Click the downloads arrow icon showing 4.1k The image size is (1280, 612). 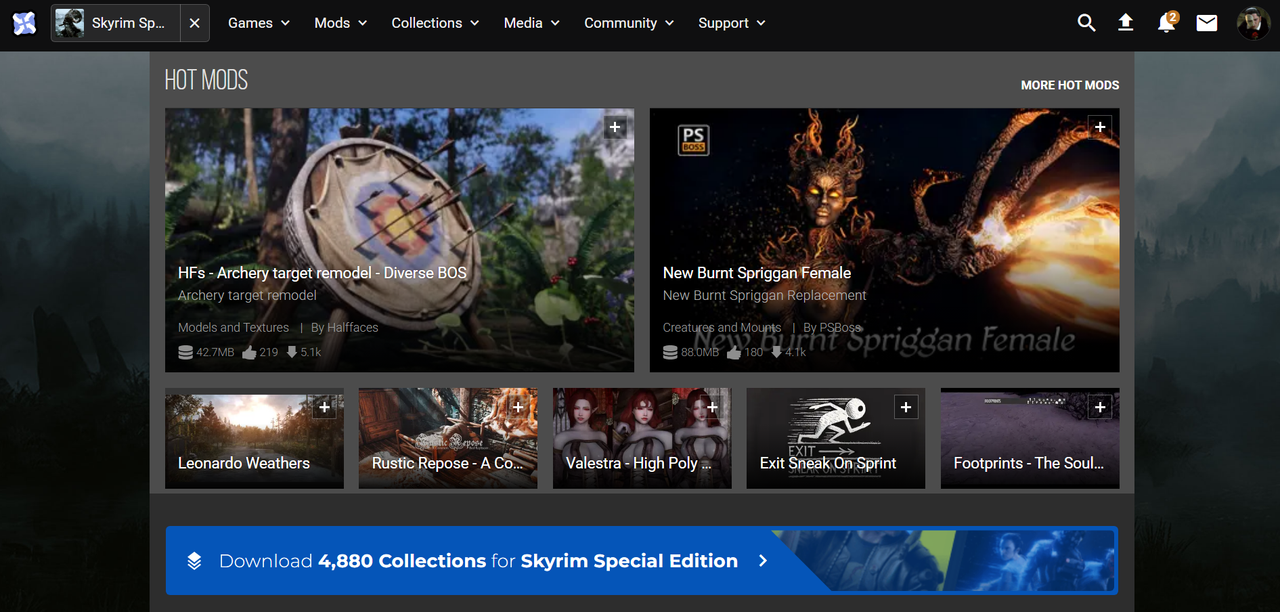coord(777,352)
